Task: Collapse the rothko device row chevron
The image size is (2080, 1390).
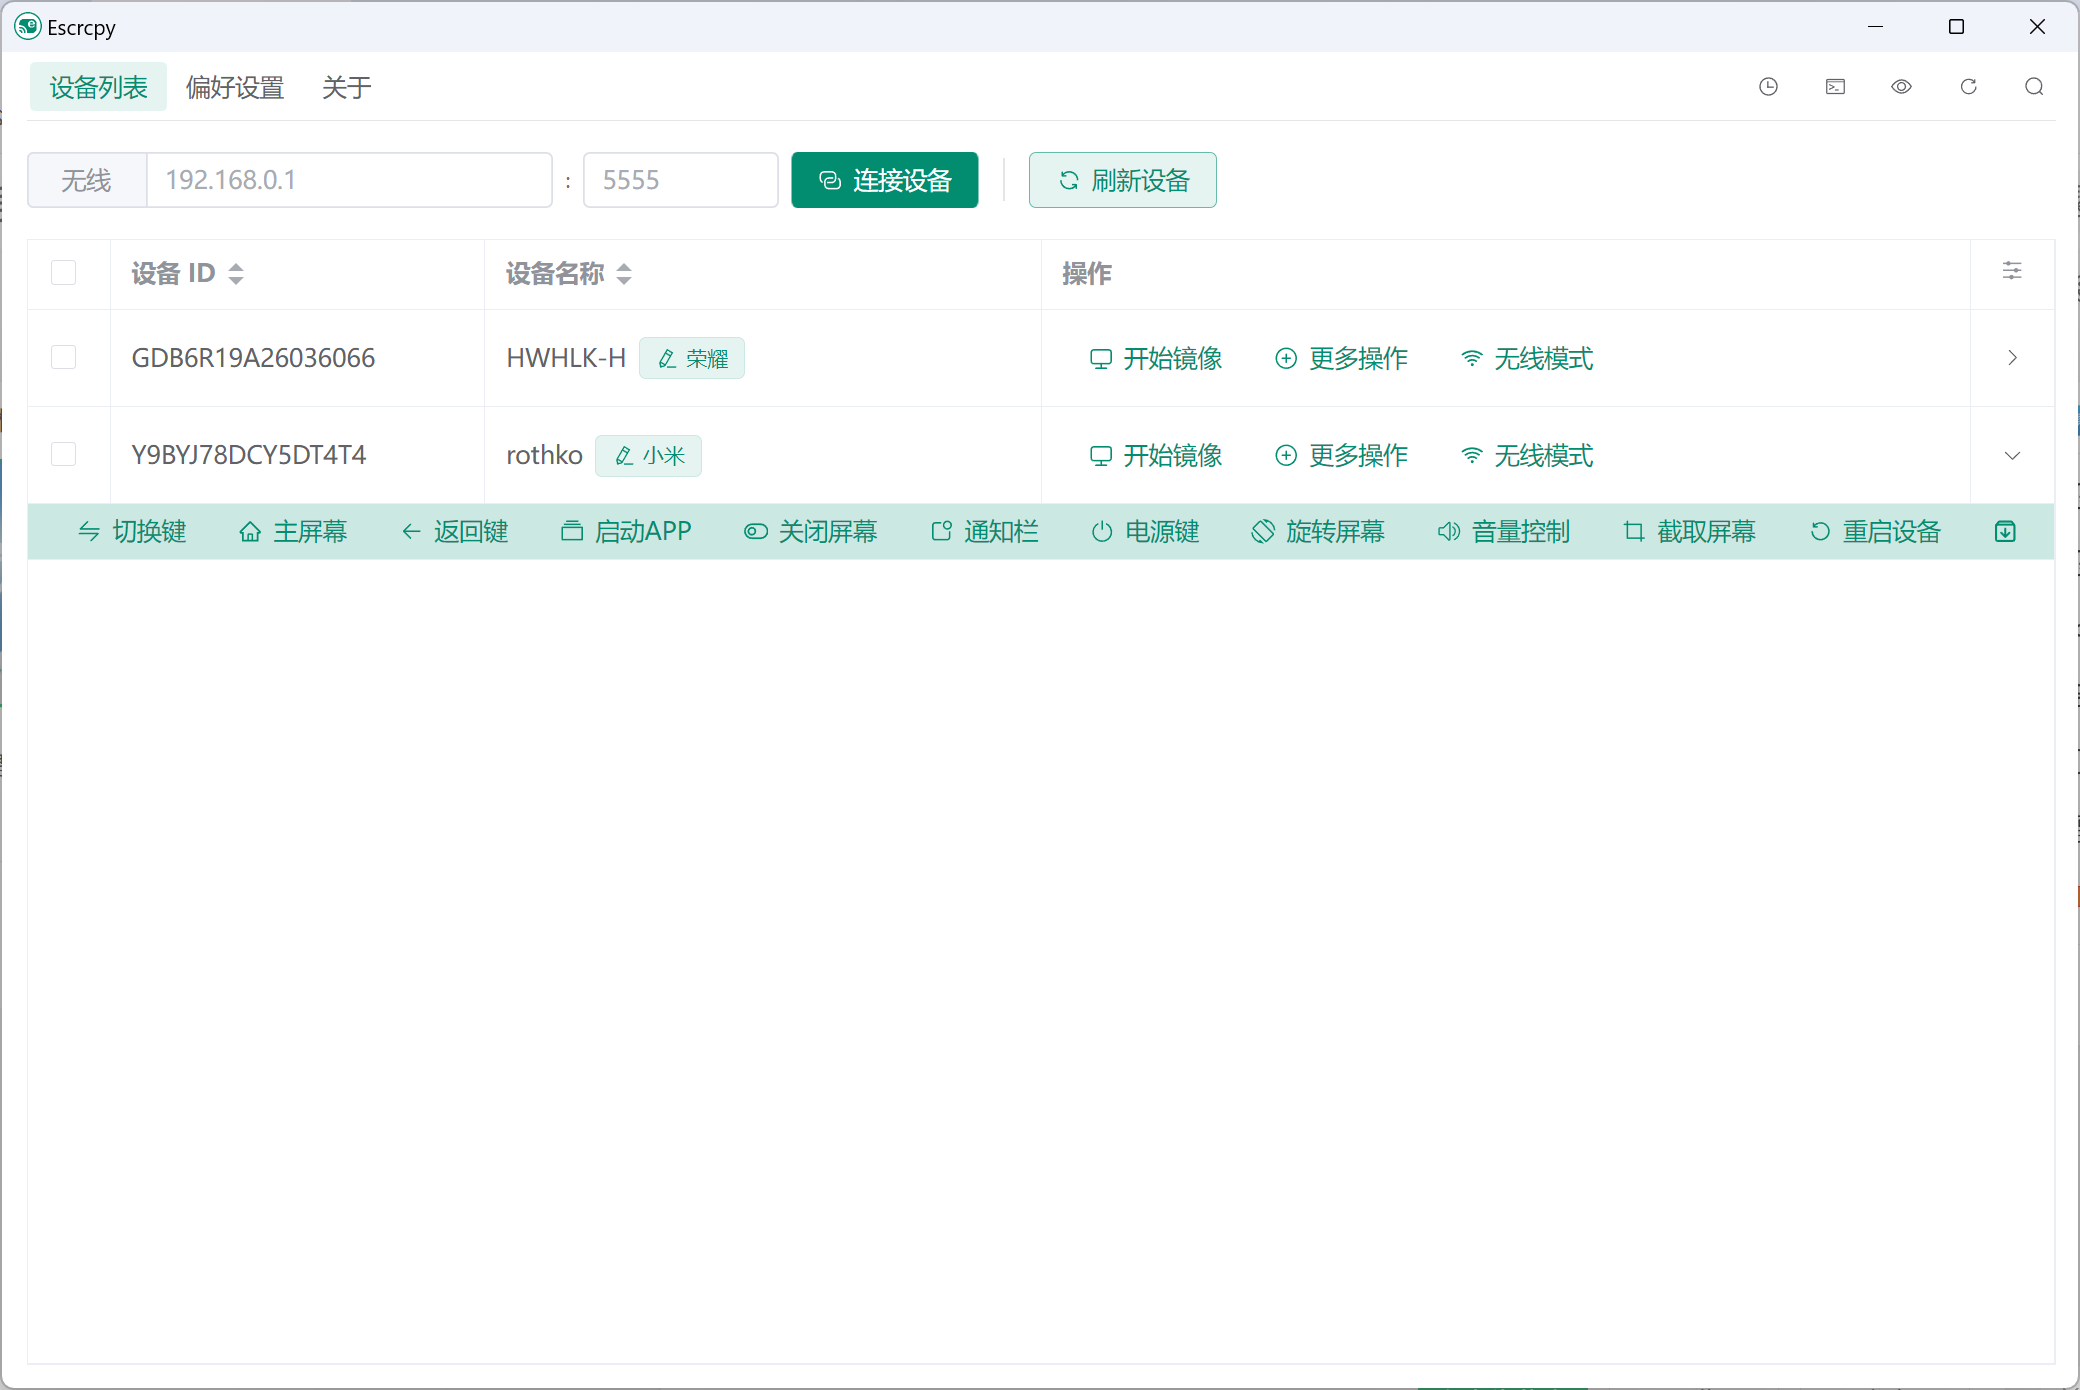Action: [x=2012, y=456]
